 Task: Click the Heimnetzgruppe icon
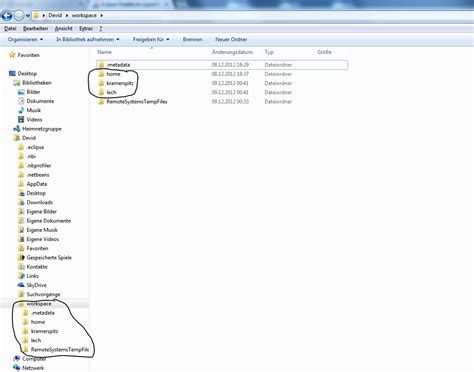tap(17, 129)
